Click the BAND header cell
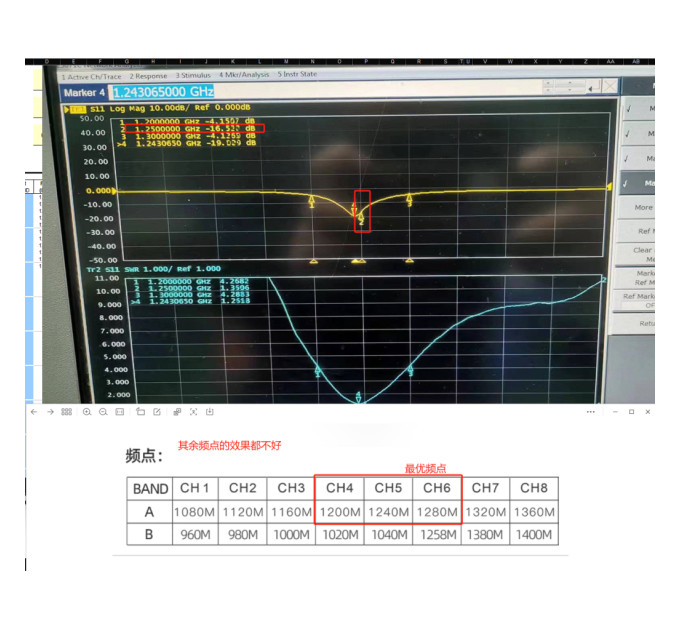The image size is (680, 630). click(150, 489)
